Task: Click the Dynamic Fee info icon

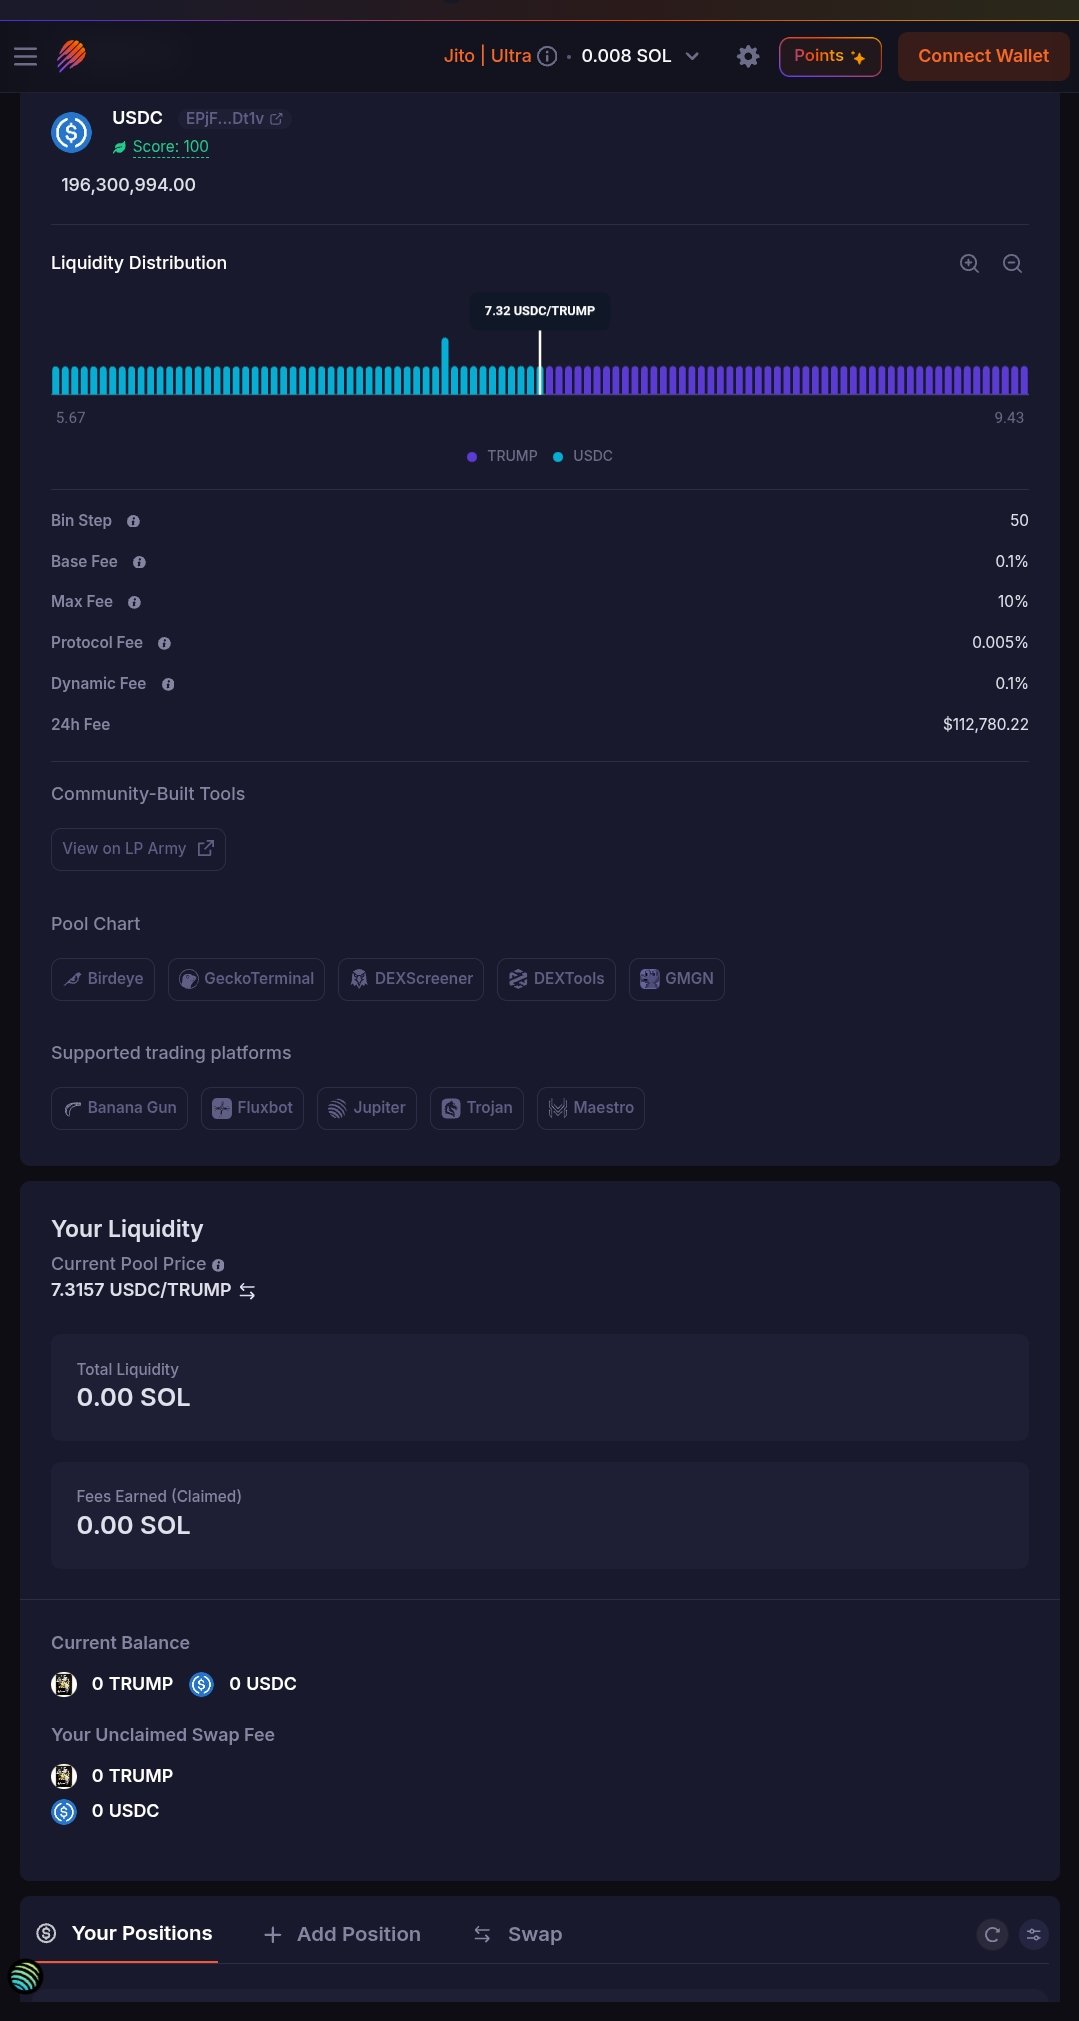Action: (x=168, y=684)
